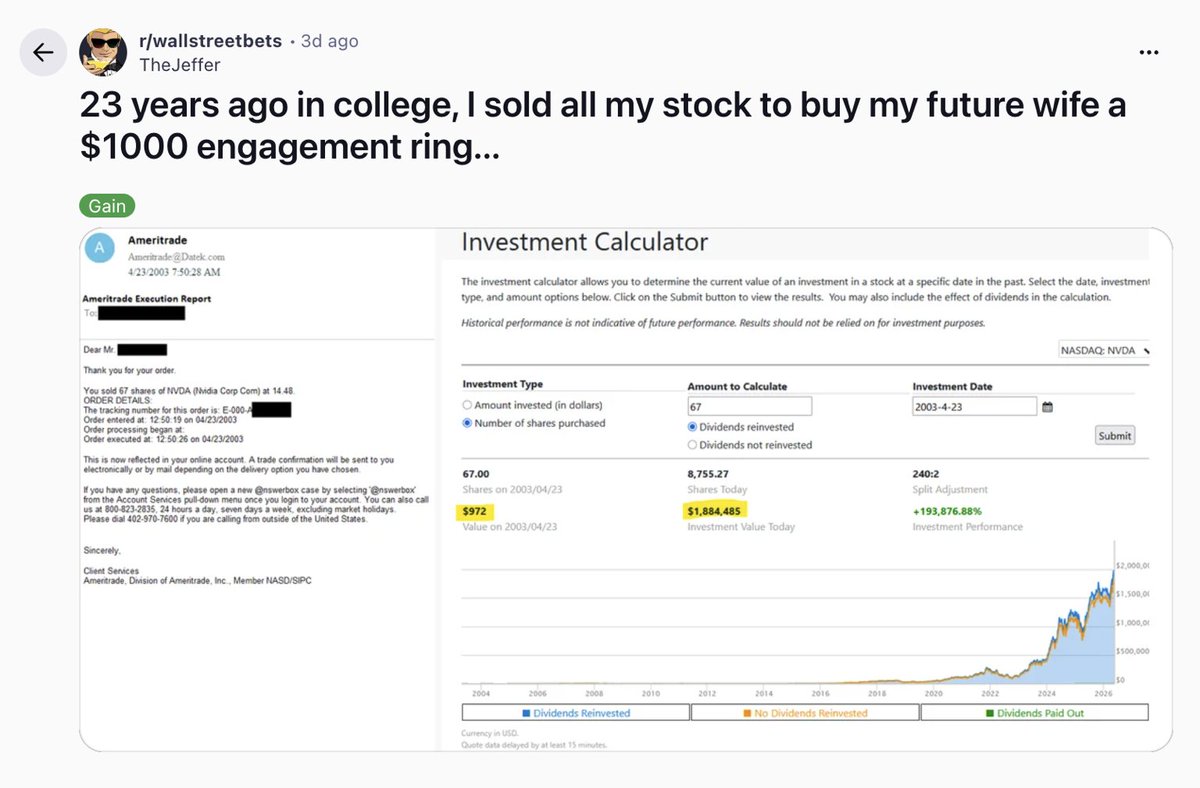Click the blue Dividends Reinvested legend square
Screen dimensions: 1200x788
[527, 713]
